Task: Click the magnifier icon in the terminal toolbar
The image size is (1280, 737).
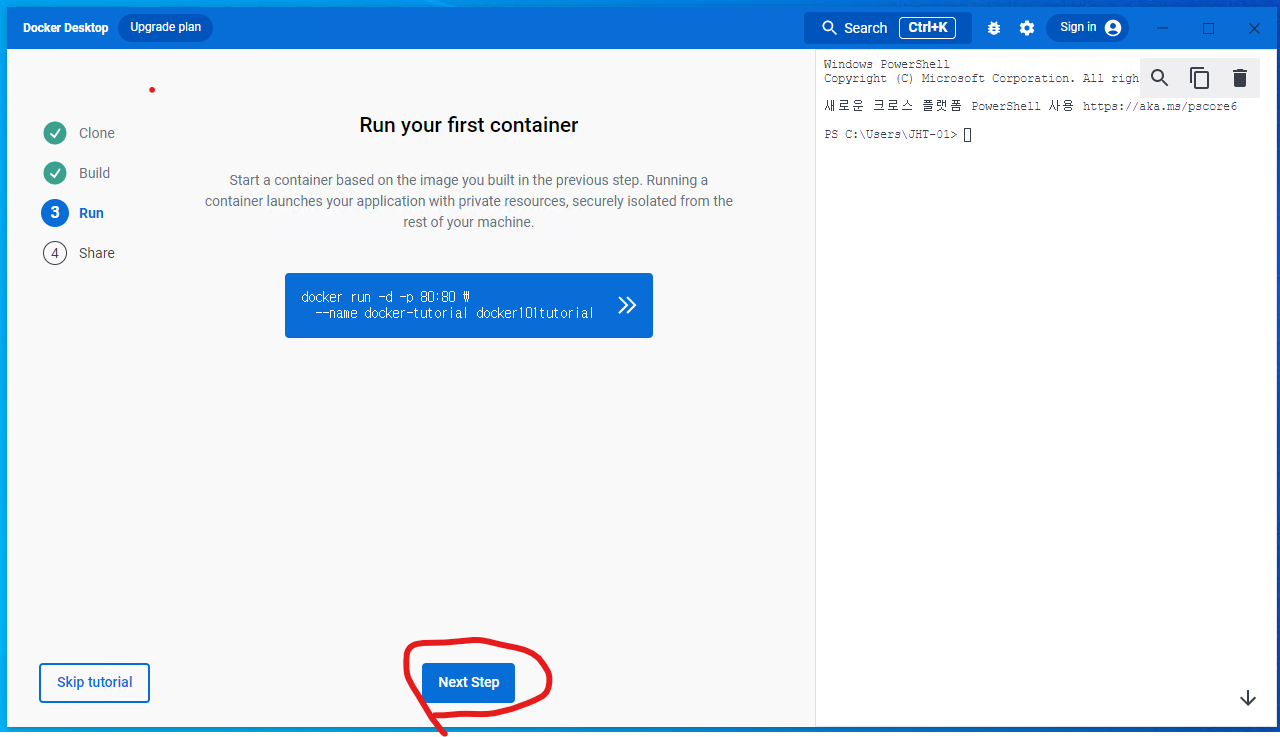Action: [x=1159, y=78]
